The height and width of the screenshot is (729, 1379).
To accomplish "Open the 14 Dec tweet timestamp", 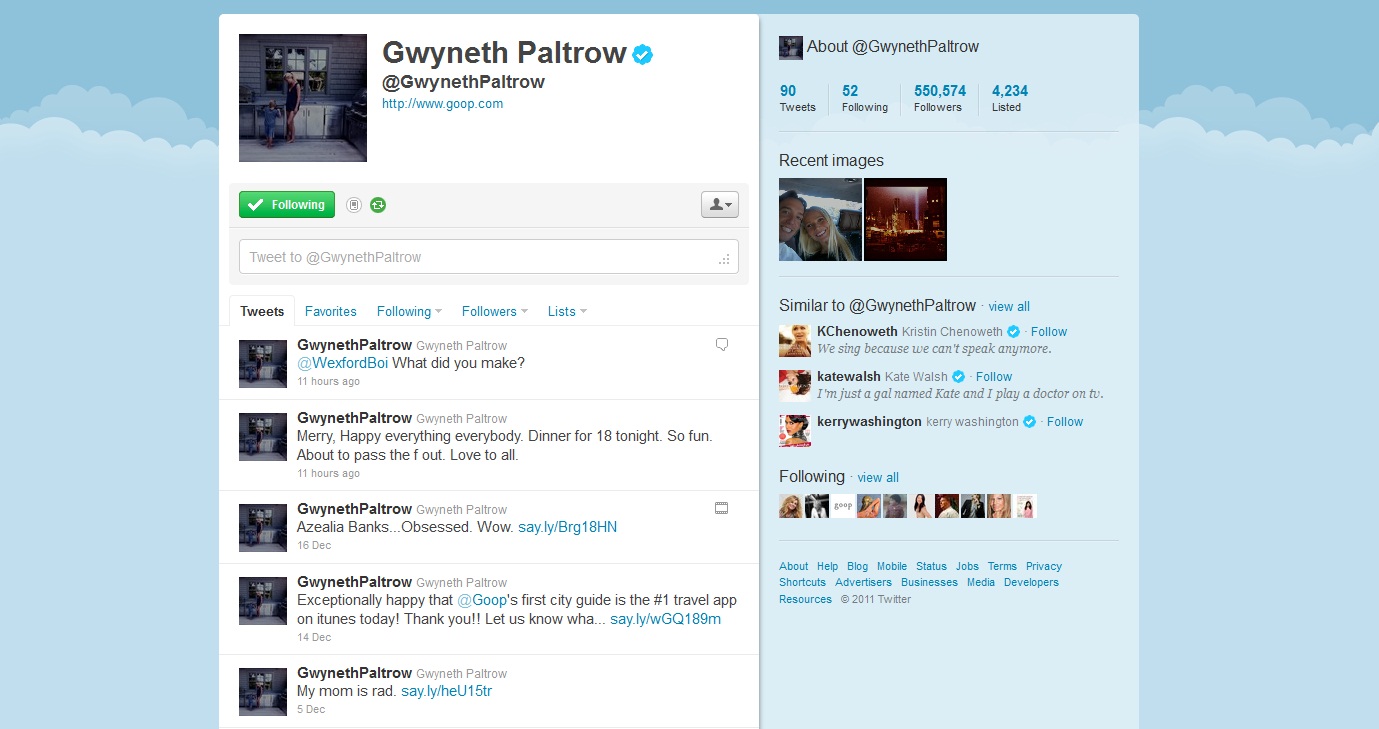I will point(314,637).
